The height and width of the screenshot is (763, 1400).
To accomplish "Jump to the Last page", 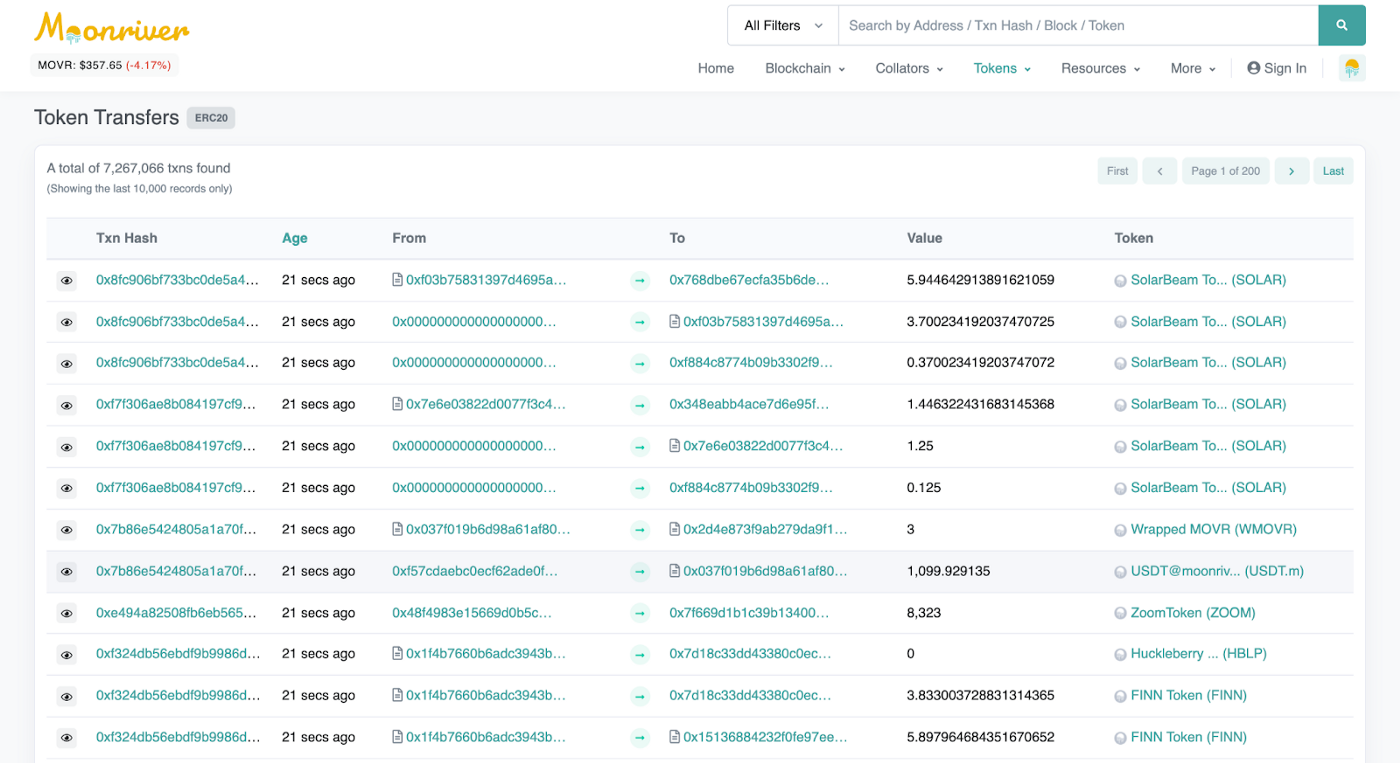I will [1333, 171].
